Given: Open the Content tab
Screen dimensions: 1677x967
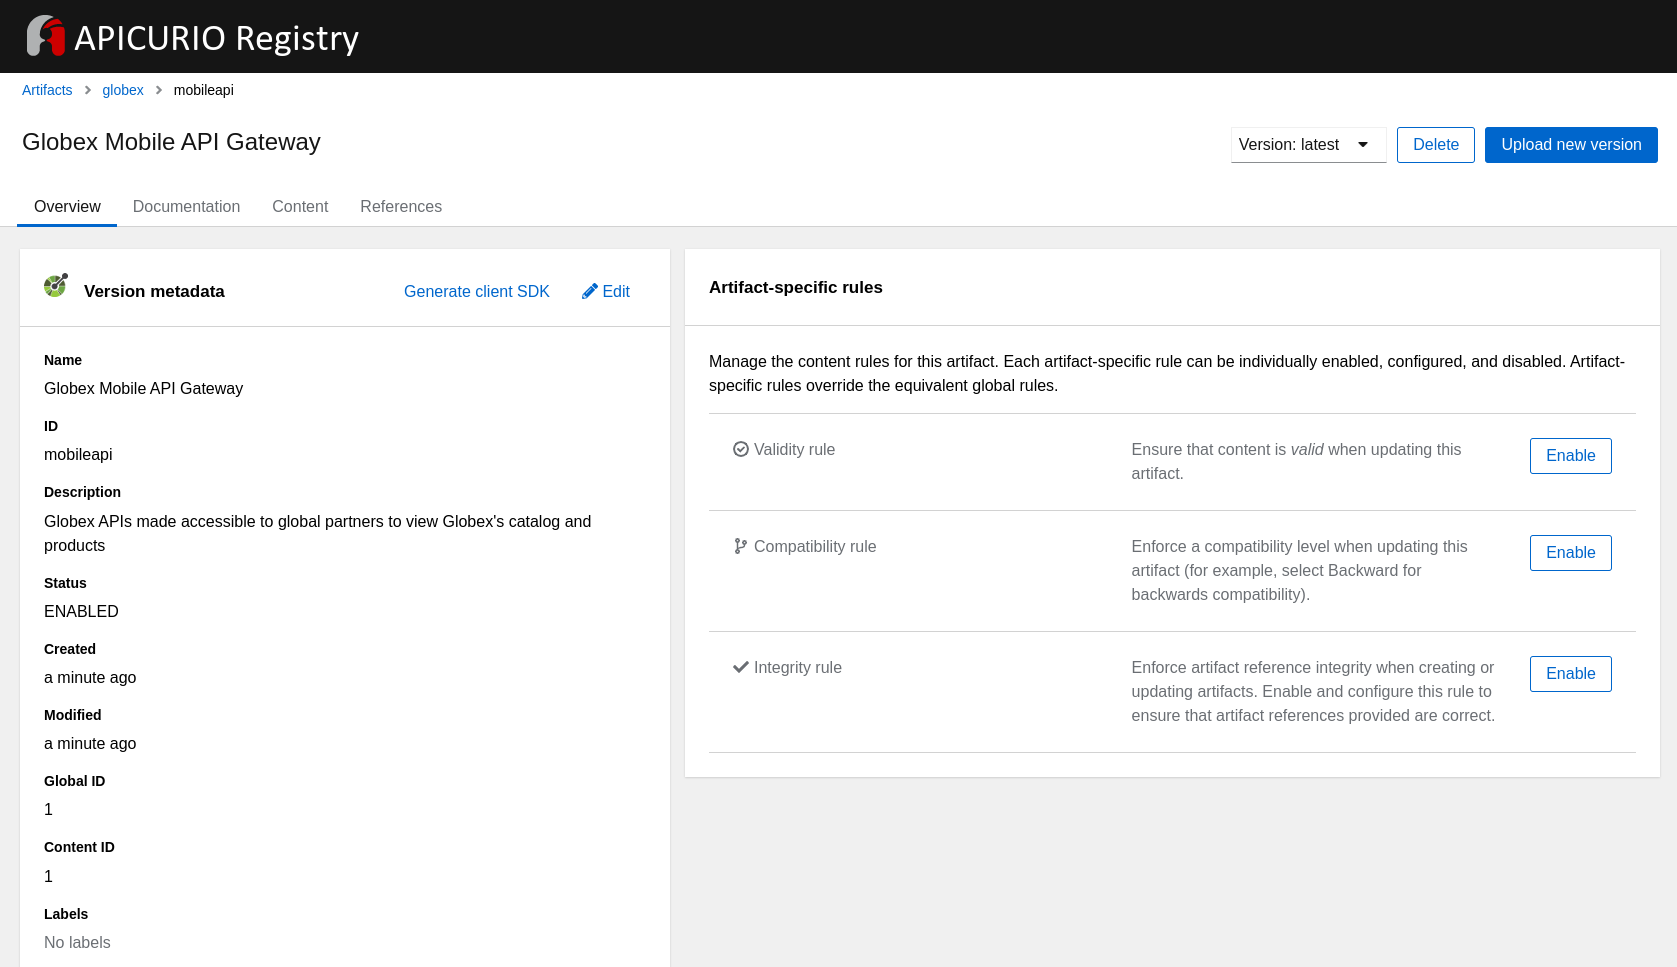Looking at the screenshot, I should click(300, 206).
